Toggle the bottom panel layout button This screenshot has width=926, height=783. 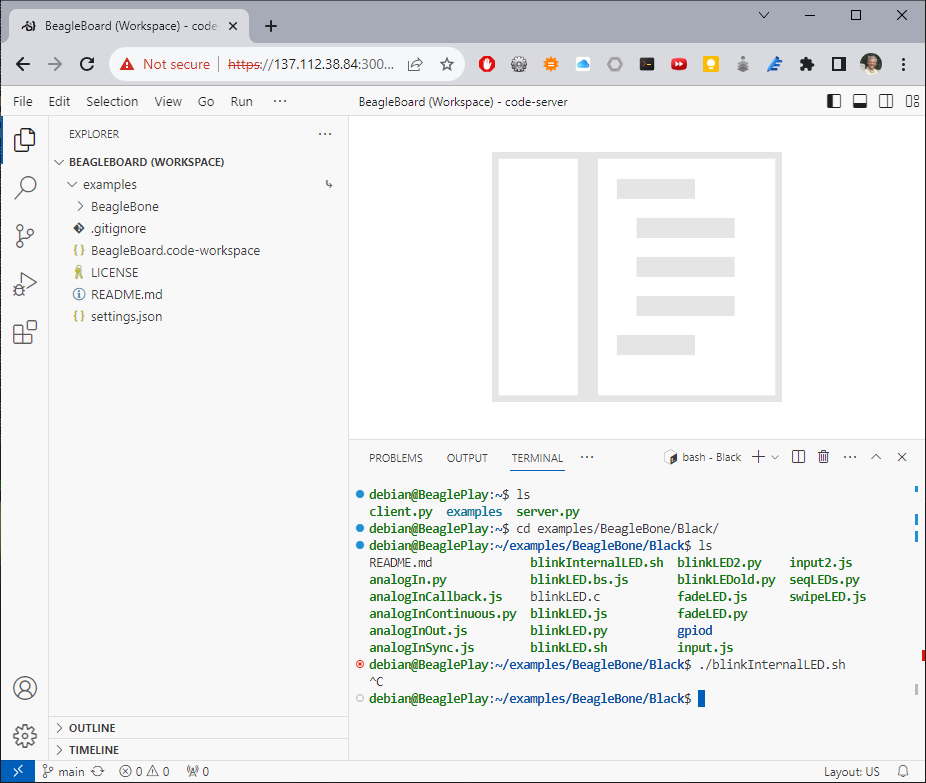click(860, 101)
